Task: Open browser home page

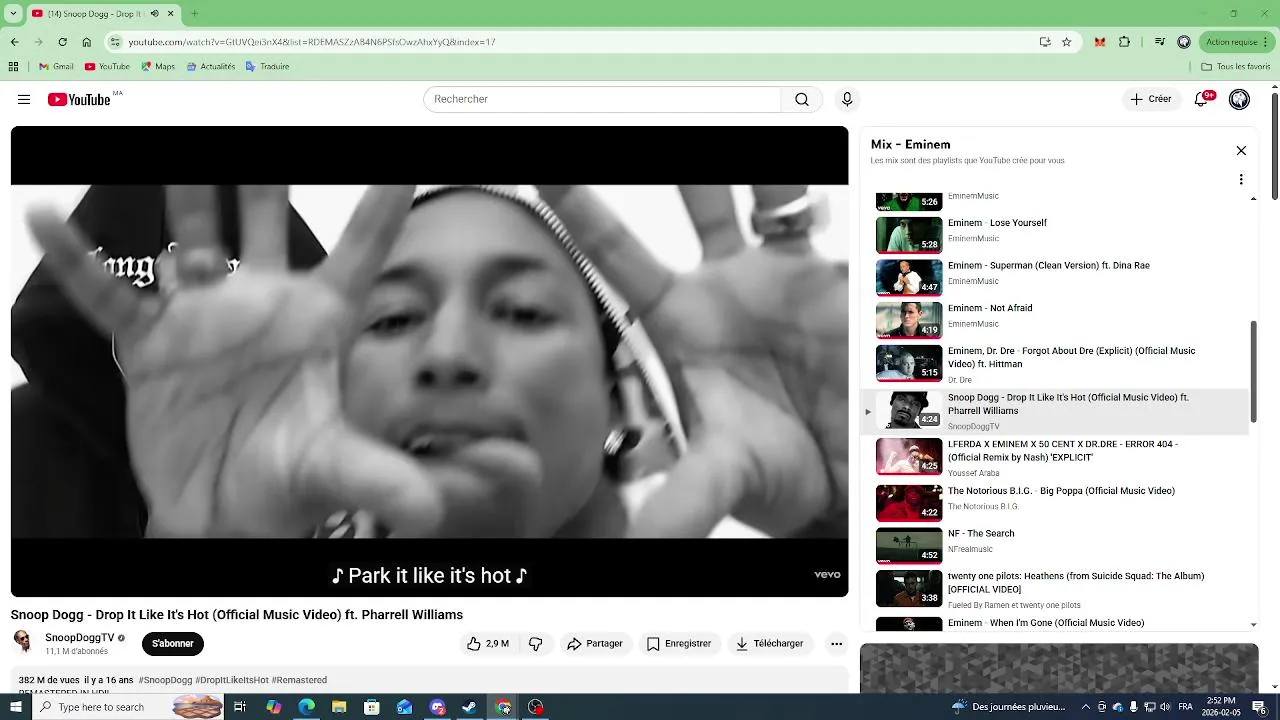Action: pyautogui.click(x=86, y=42)
